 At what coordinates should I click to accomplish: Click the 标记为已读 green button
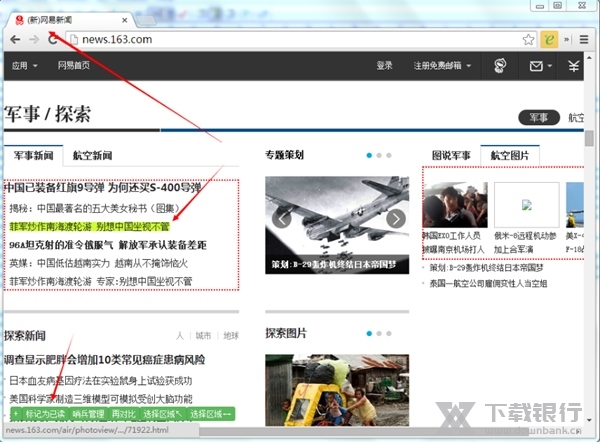pyautogui.click(x=45, y=414)
